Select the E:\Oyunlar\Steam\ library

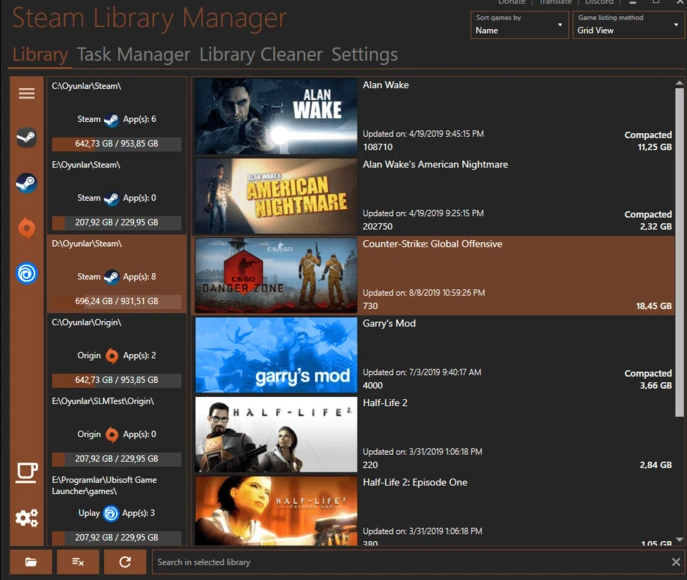(x=117, y=195)
